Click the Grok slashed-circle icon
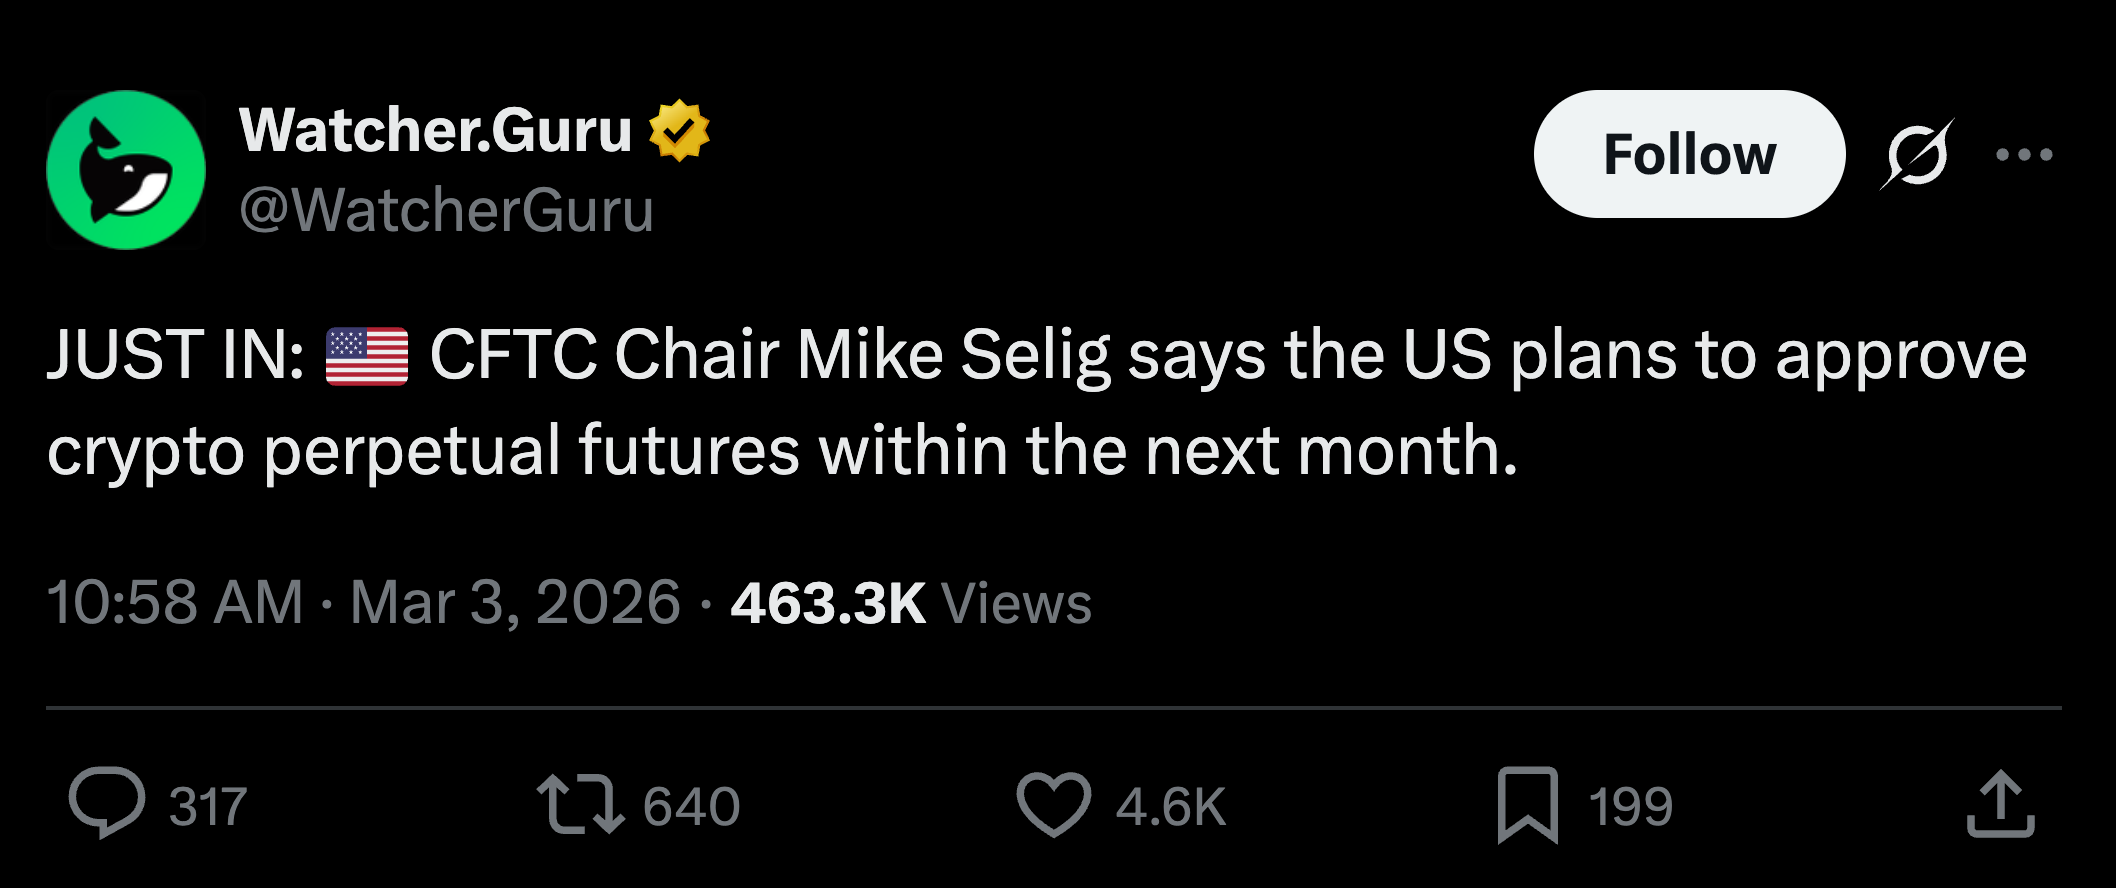 [x=1916, y=155]
